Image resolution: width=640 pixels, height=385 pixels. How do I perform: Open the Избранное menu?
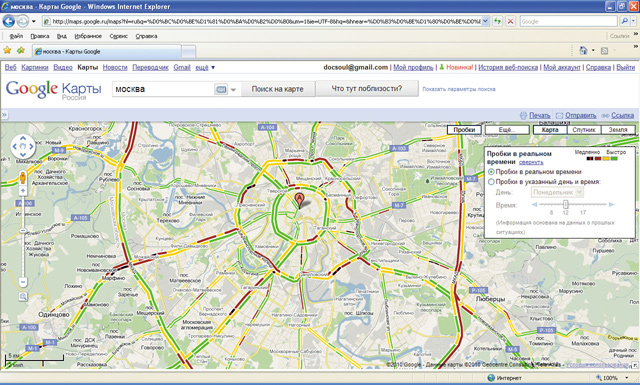[x=88, y=36]
